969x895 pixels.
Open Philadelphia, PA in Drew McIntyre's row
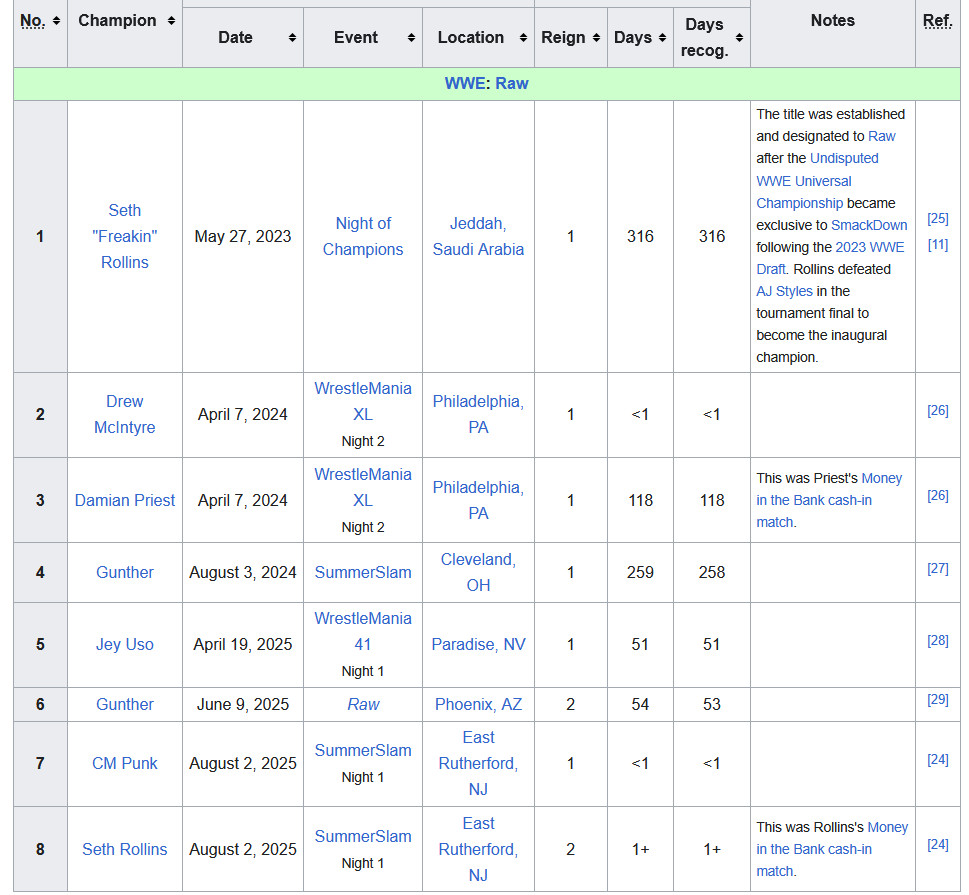click(478, 414)
